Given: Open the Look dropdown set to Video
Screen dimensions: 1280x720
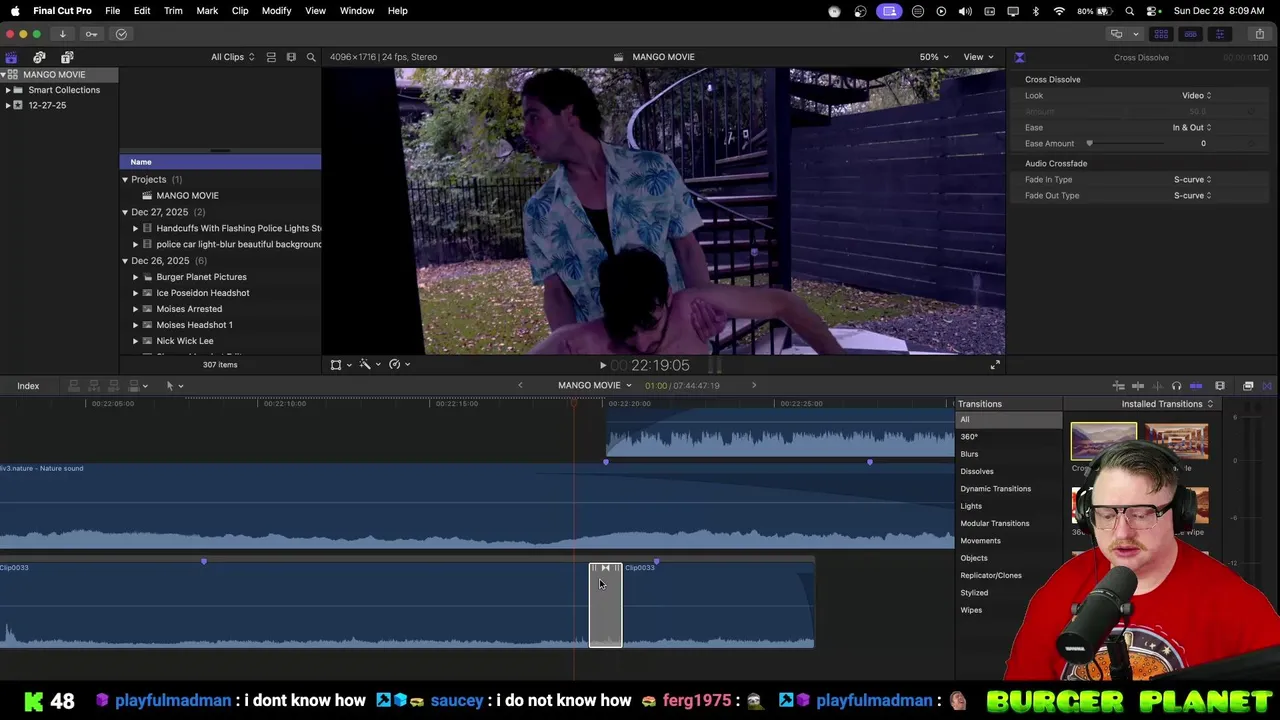Looking at the screenshot, I should 1196,96.
